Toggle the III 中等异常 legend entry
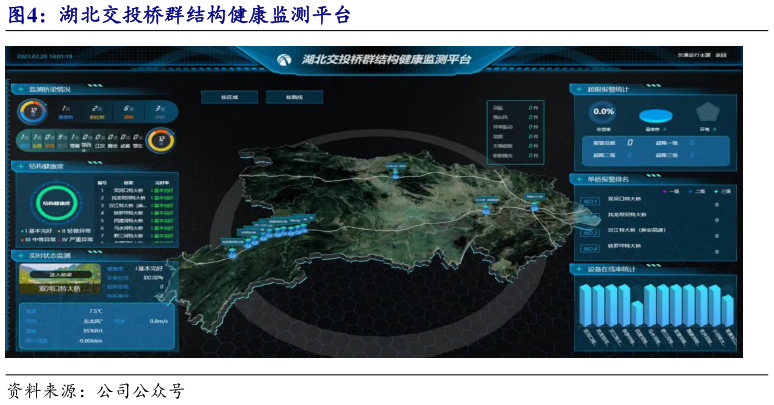The image size is (774, 405). (38, 240)
